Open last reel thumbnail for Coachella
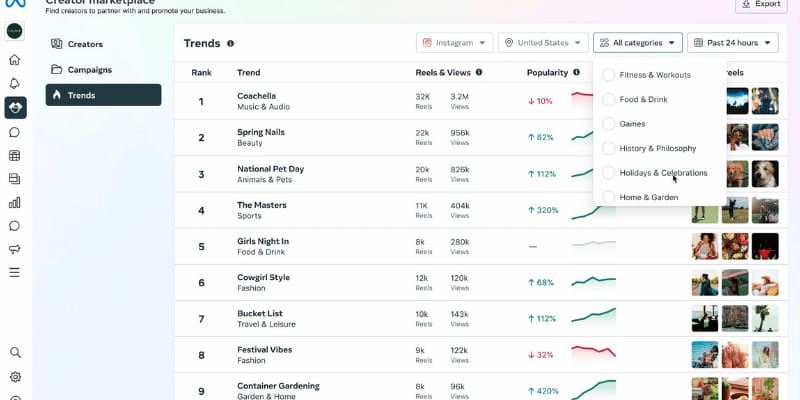Screen dimensions: 800x400 click(765, 101)
